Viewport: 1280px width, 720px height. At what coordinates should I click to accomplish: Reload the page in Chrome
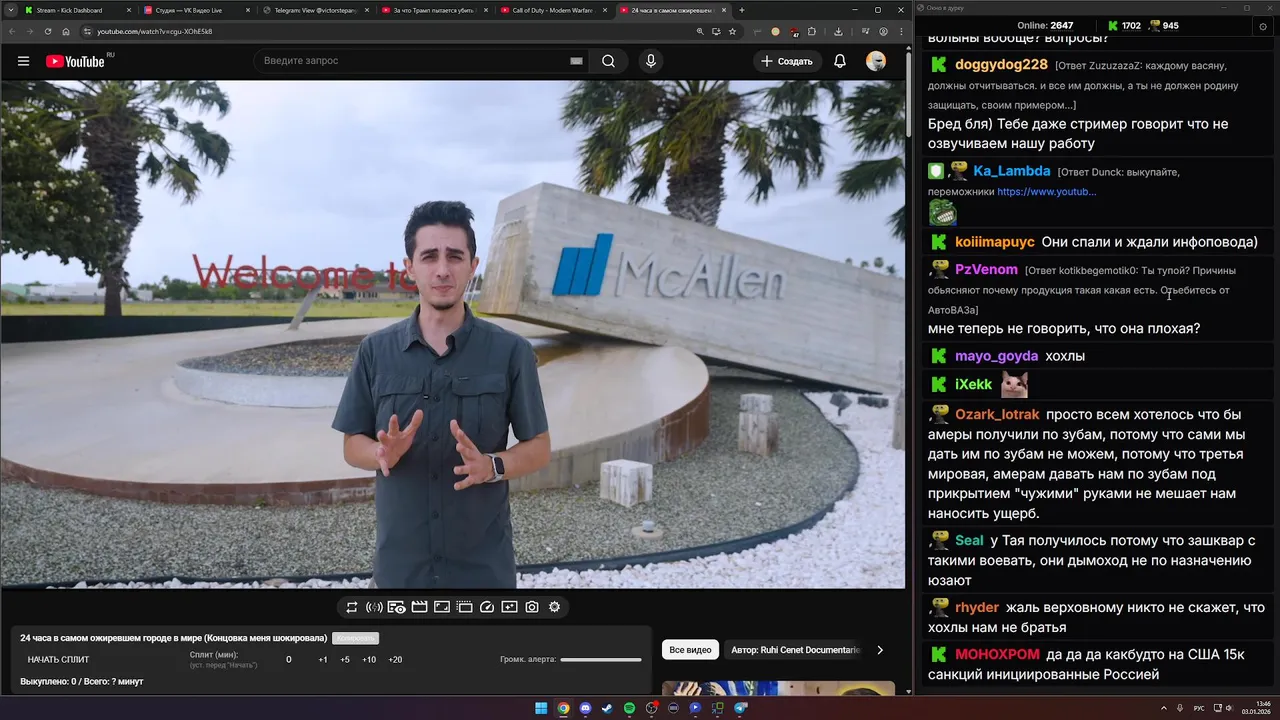pyautogui.click(x=47, y=31)
